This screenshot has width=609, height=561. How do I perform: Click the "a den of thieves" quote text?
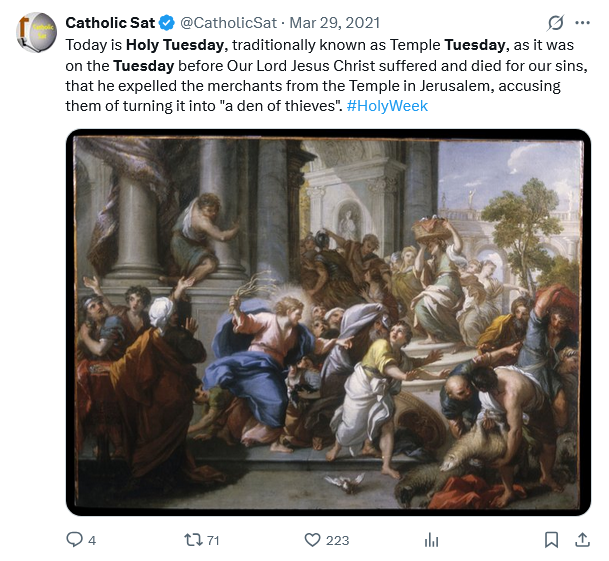pos(301,105)
